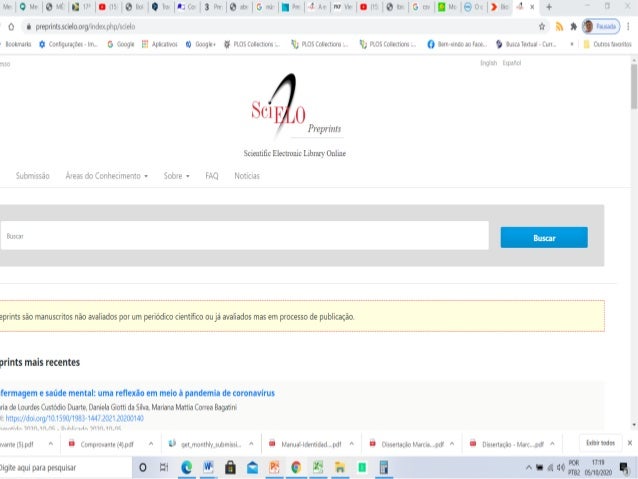638x479 pixels.
Task: Bookmark this page with the star icon
Action: click(x=542, y=26)
